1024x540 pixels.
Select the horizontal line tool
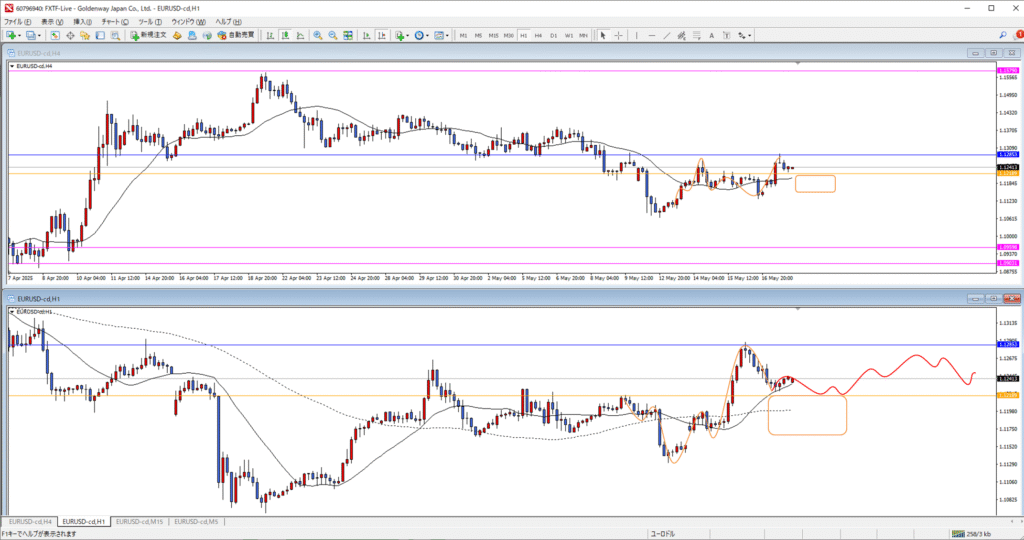(x=652, y=35)
